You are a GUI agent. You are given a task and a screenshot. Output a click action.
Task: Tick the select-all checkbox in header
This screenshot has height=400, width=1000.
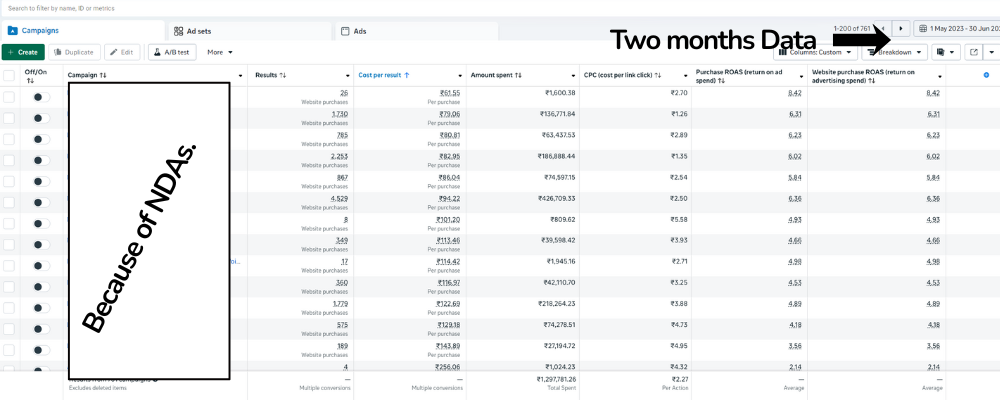[9, 75]
